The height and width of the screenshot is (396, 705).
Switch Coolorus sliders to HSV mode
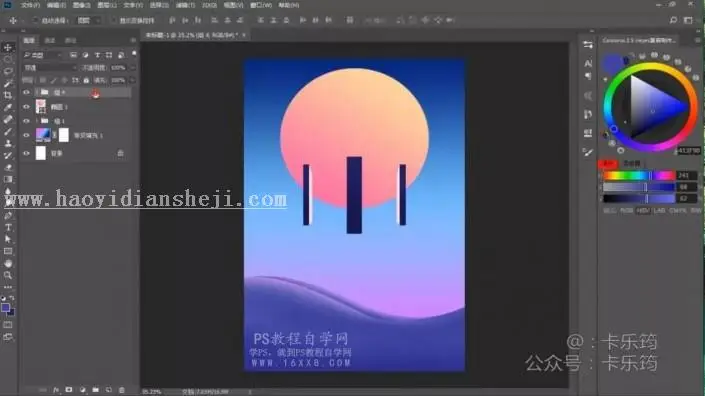point(643,210)
